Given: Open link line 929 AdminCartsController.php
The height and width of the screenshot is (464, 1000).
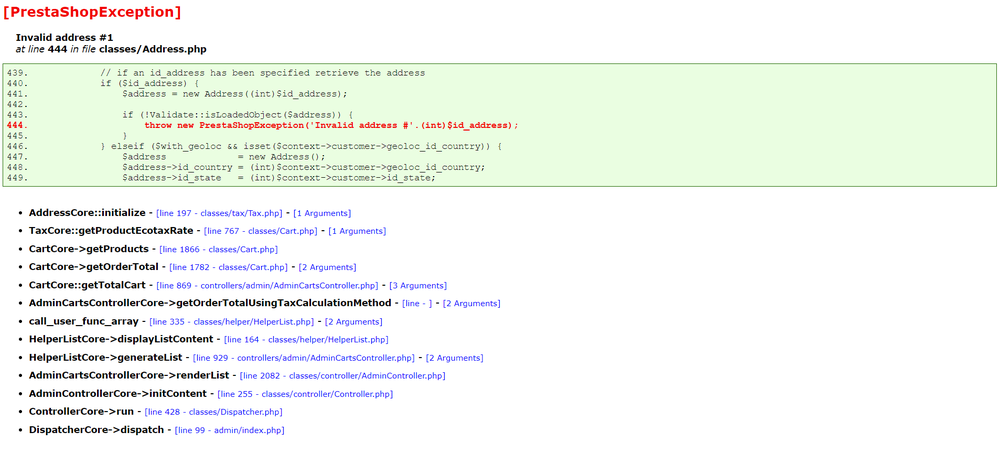Looking at the screenshot, I should click(x=304, y=358).
